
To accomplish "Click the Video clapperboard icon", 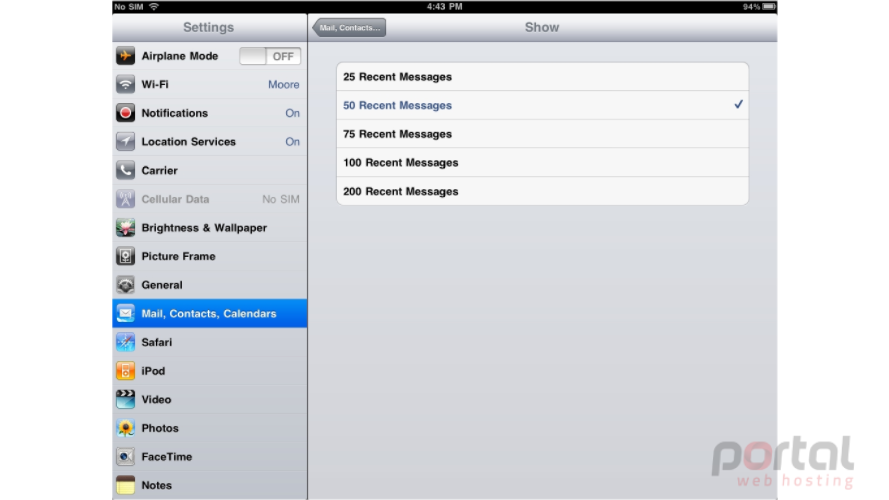I will click(125, 399).
